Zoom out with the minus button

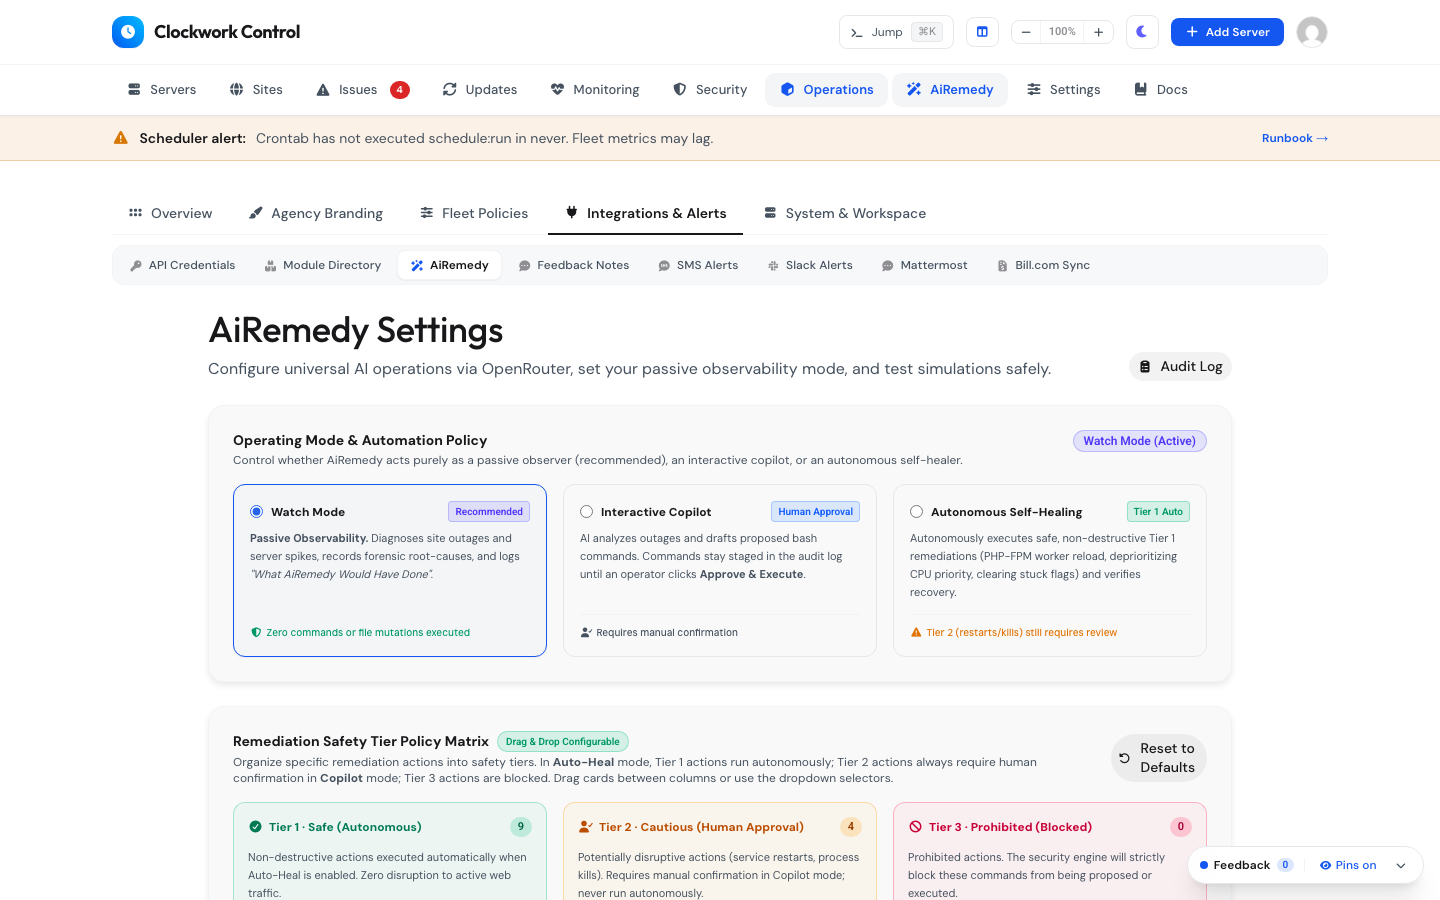1026,32
